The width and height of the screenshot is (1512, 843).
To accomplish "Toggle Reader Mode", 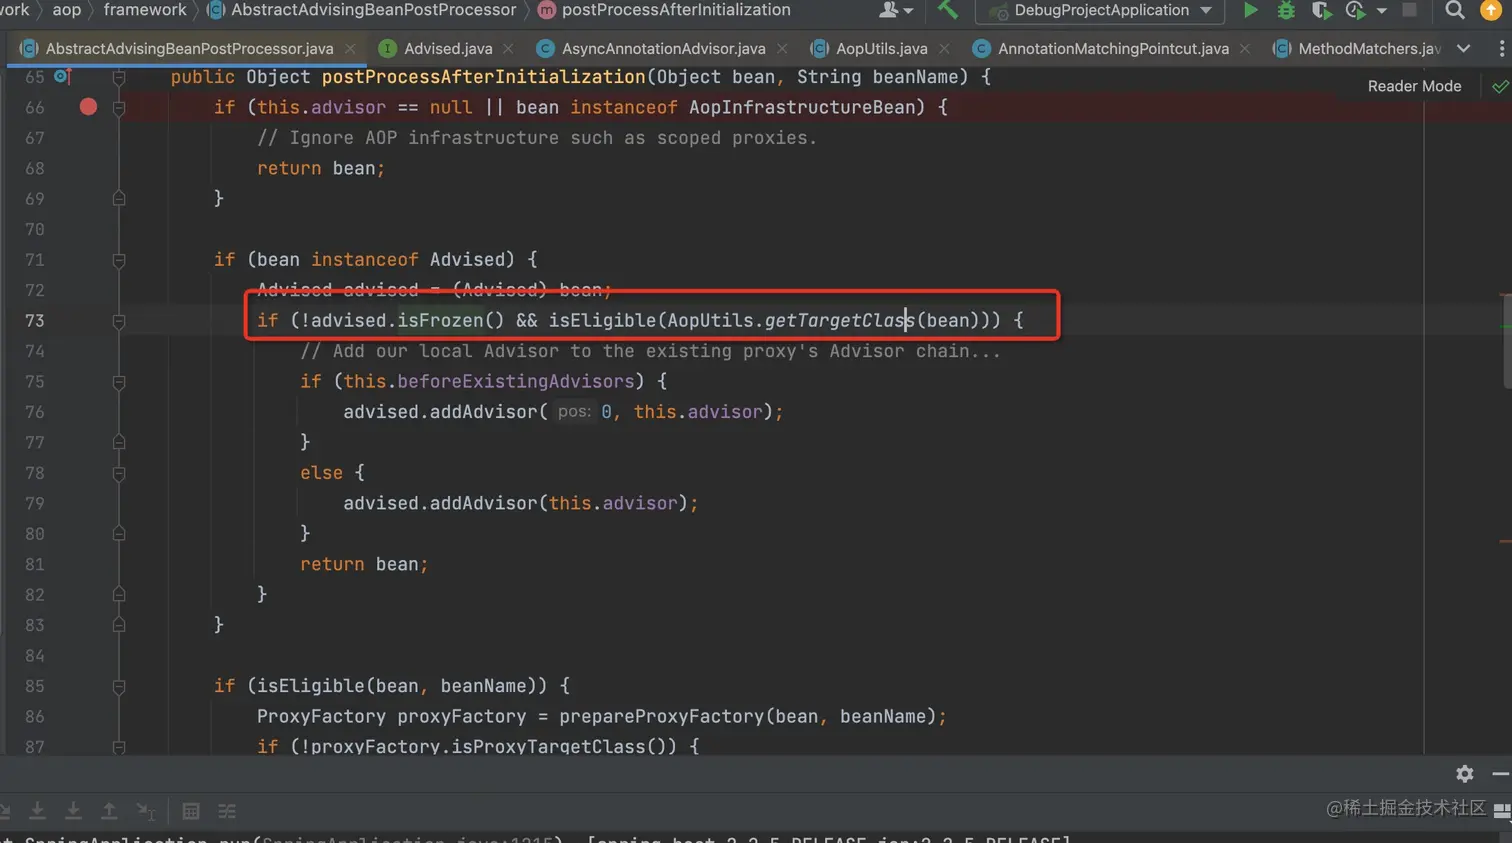I will [1414, 86].
